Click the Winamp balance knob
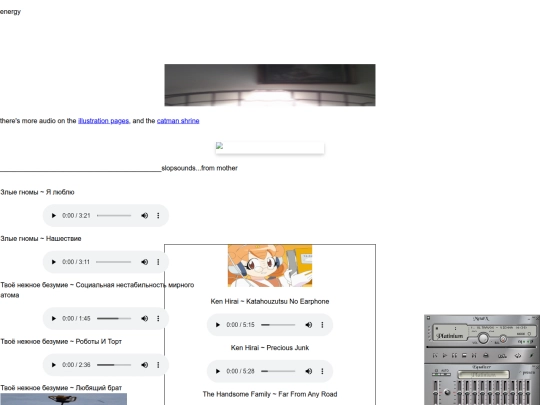Viewport: 540px width, 405px height. 503,339
